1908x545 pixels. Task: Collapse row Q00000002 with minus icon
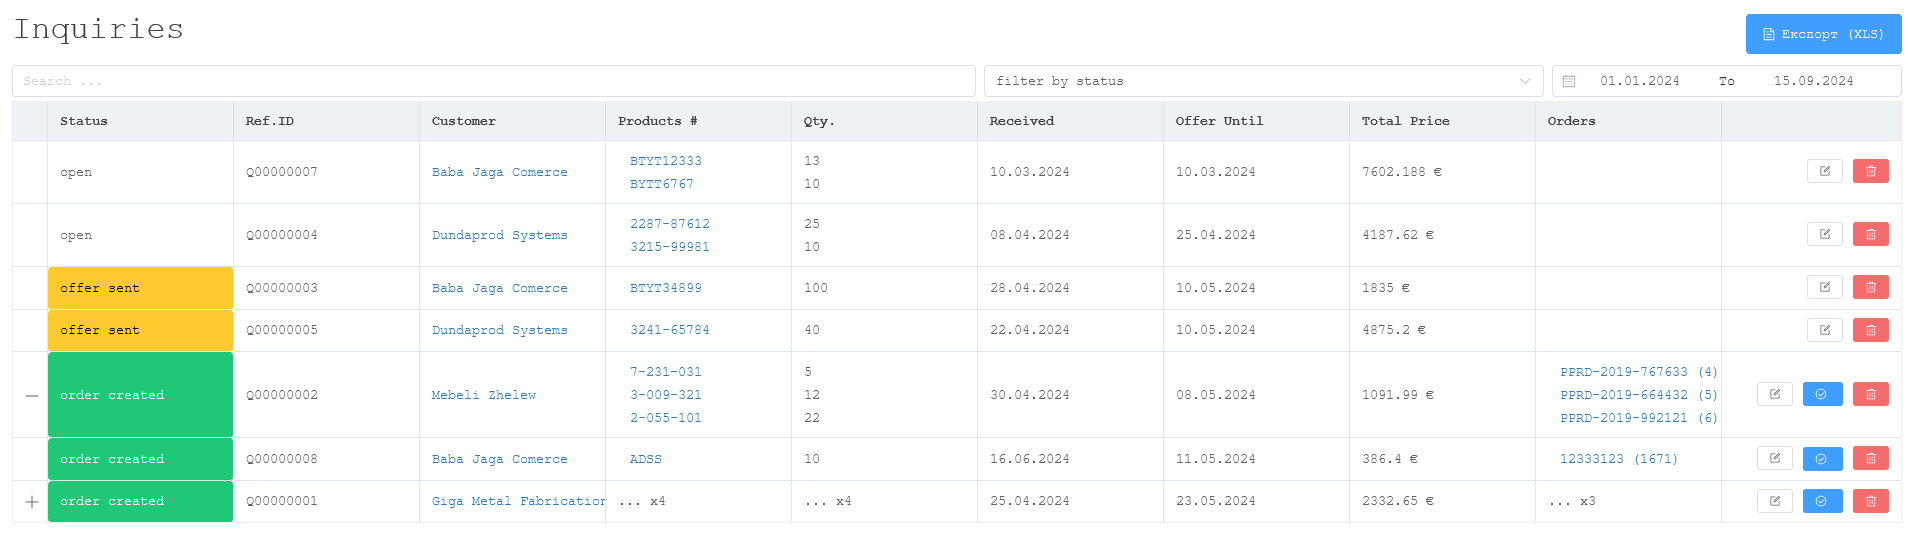pyautogui.click(x=31, y=395)
